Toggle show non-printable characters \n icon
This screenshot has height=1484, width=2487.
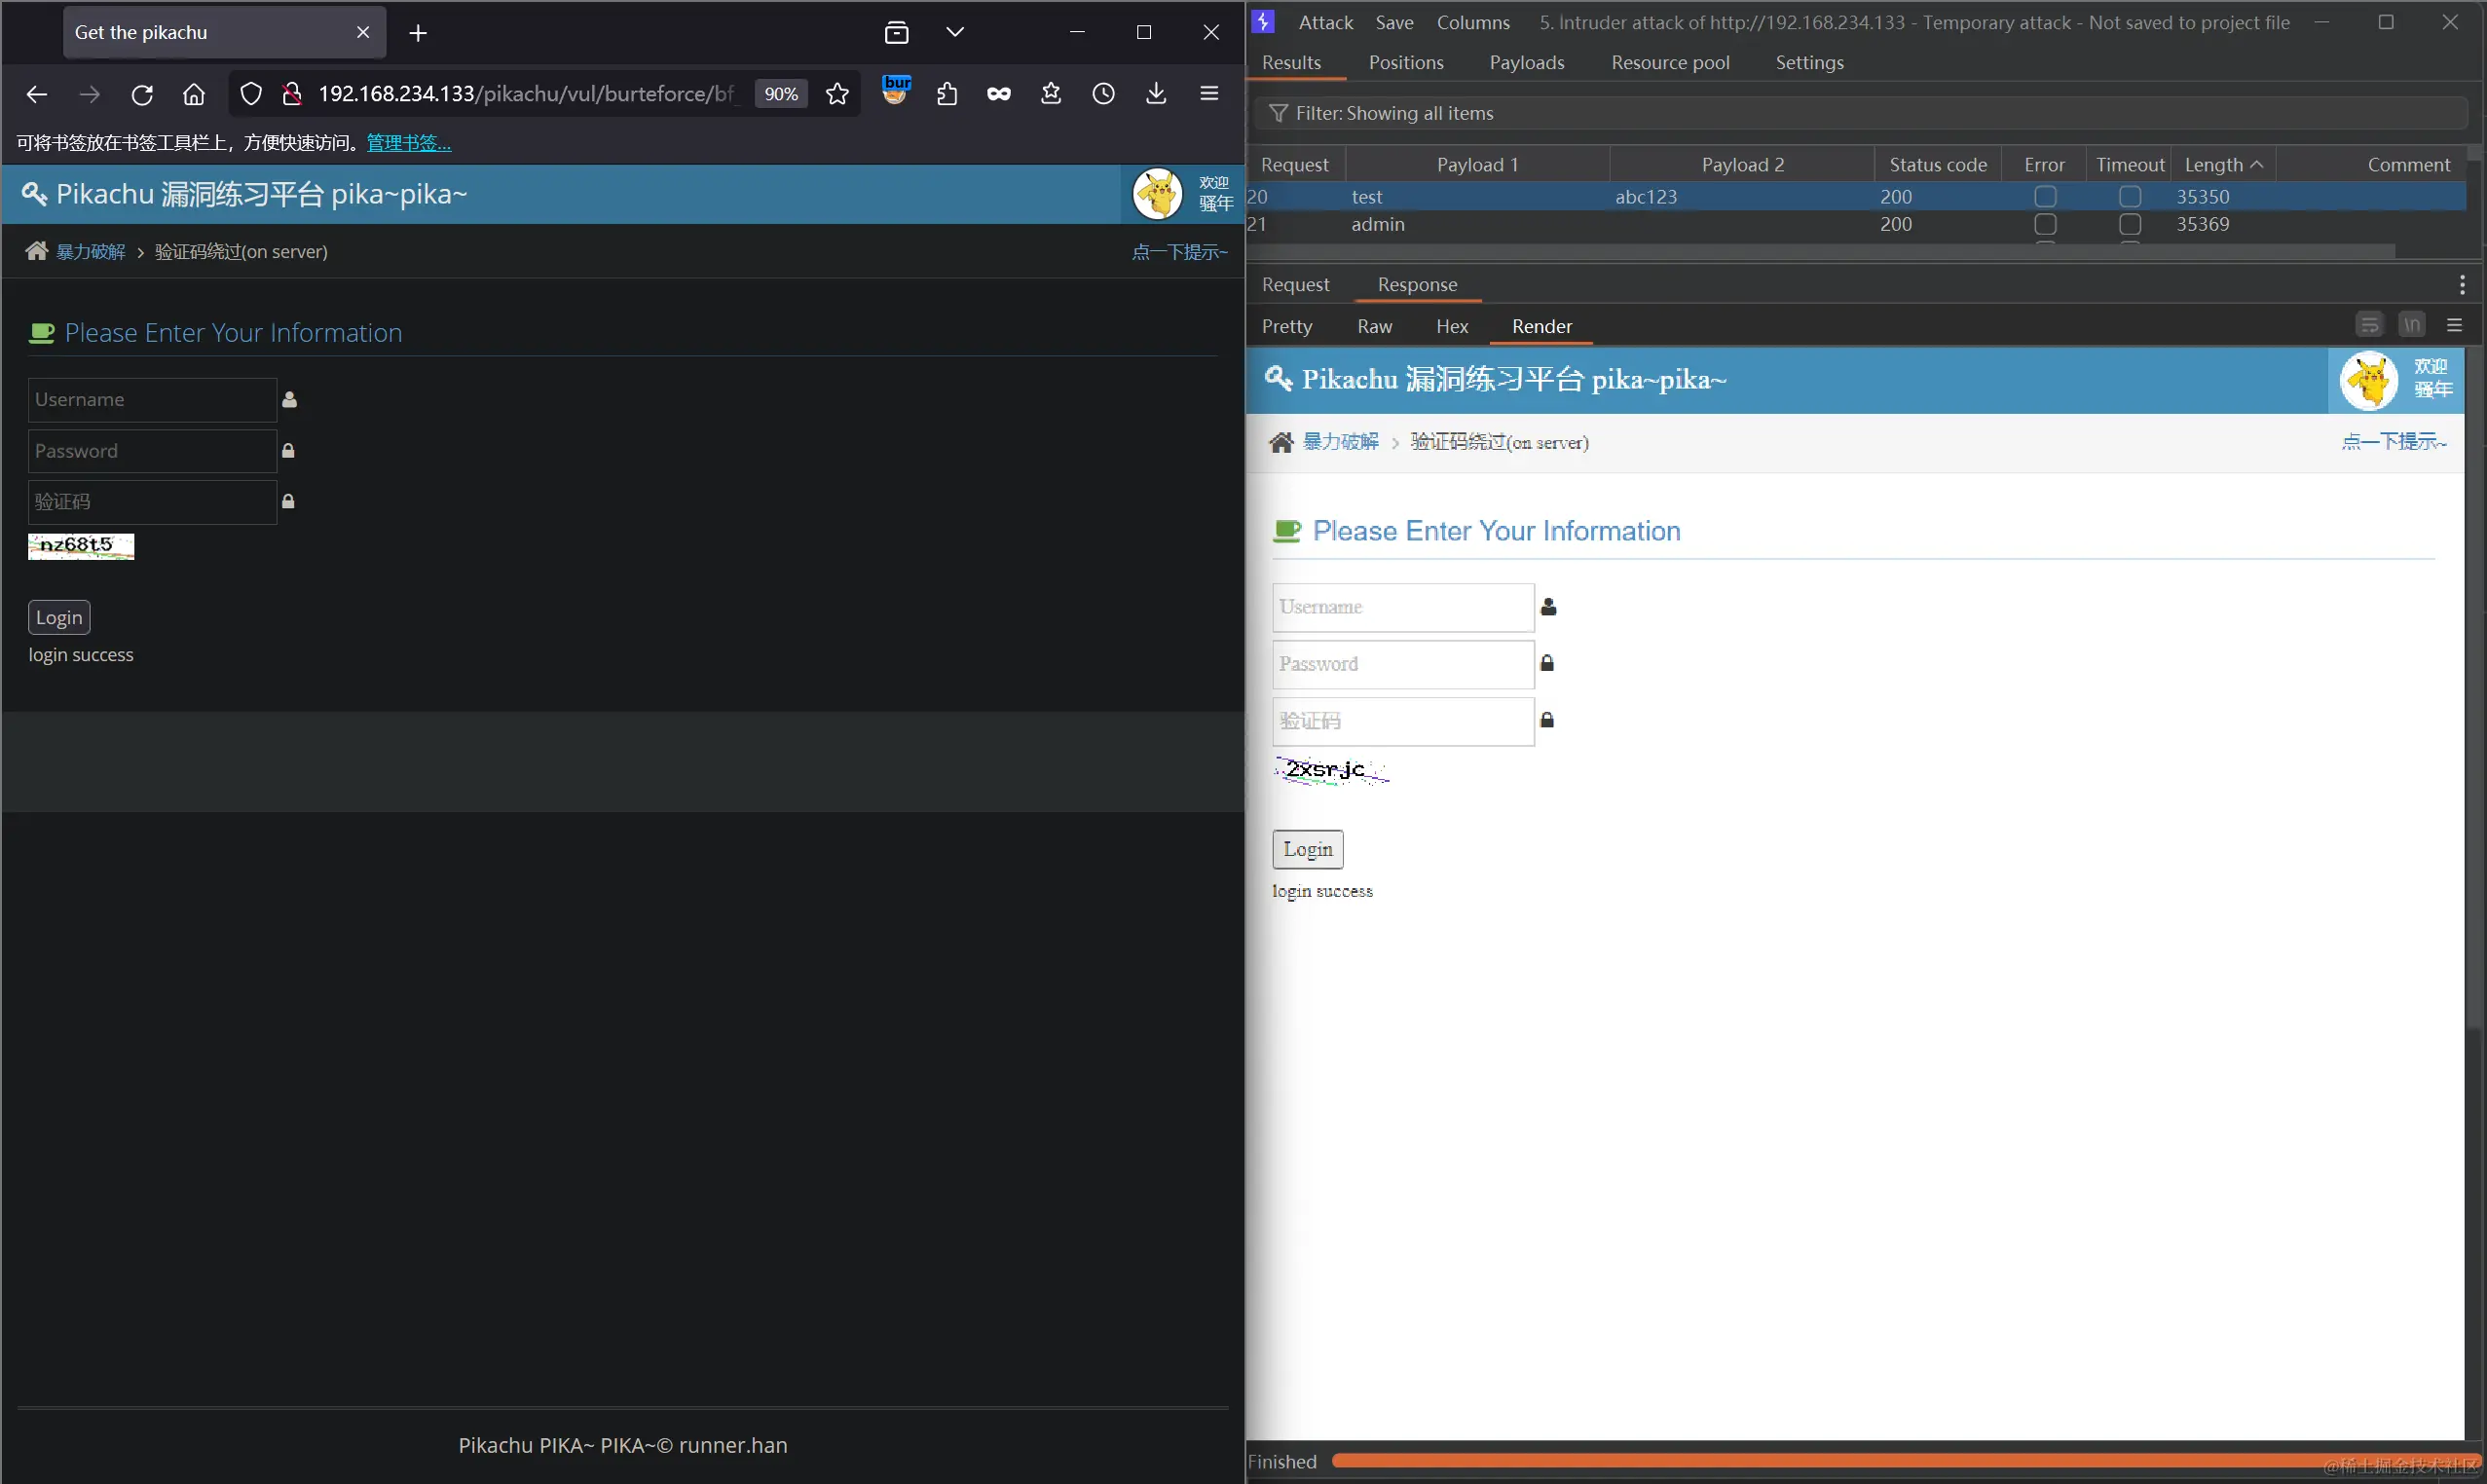(x=2412, y=325)
